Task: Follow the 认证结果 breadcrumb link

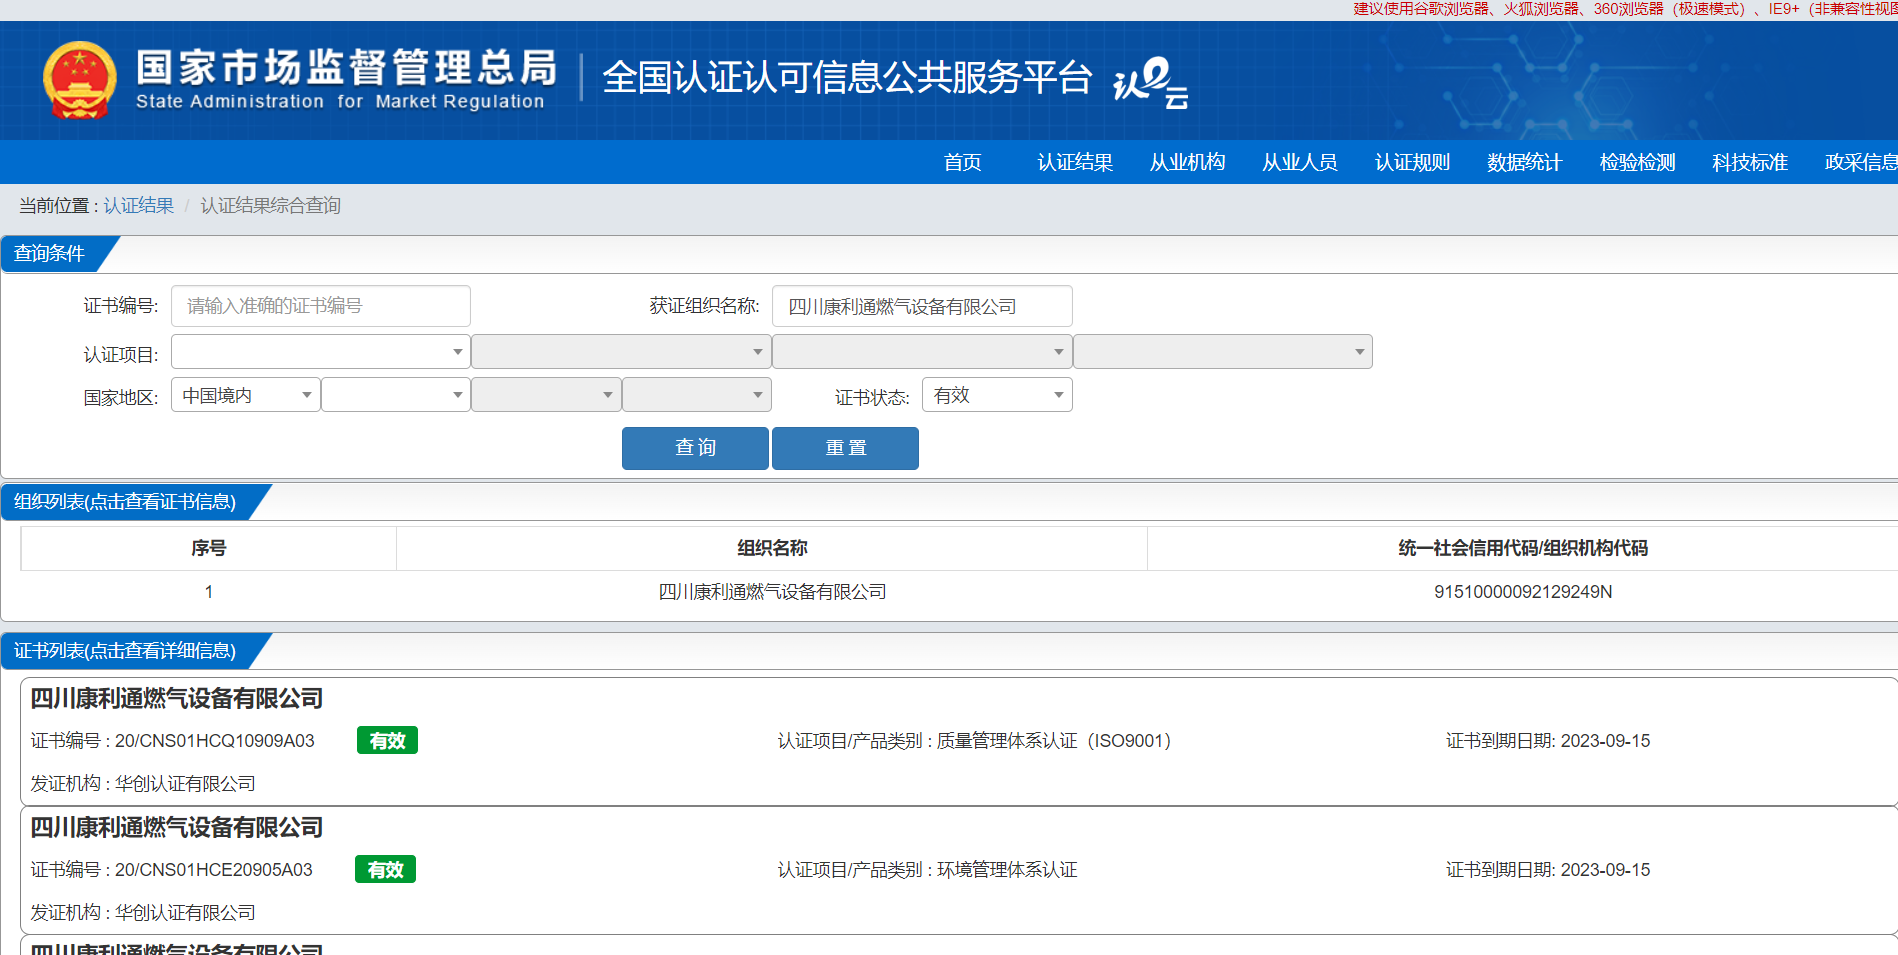Action: point(139,205)
